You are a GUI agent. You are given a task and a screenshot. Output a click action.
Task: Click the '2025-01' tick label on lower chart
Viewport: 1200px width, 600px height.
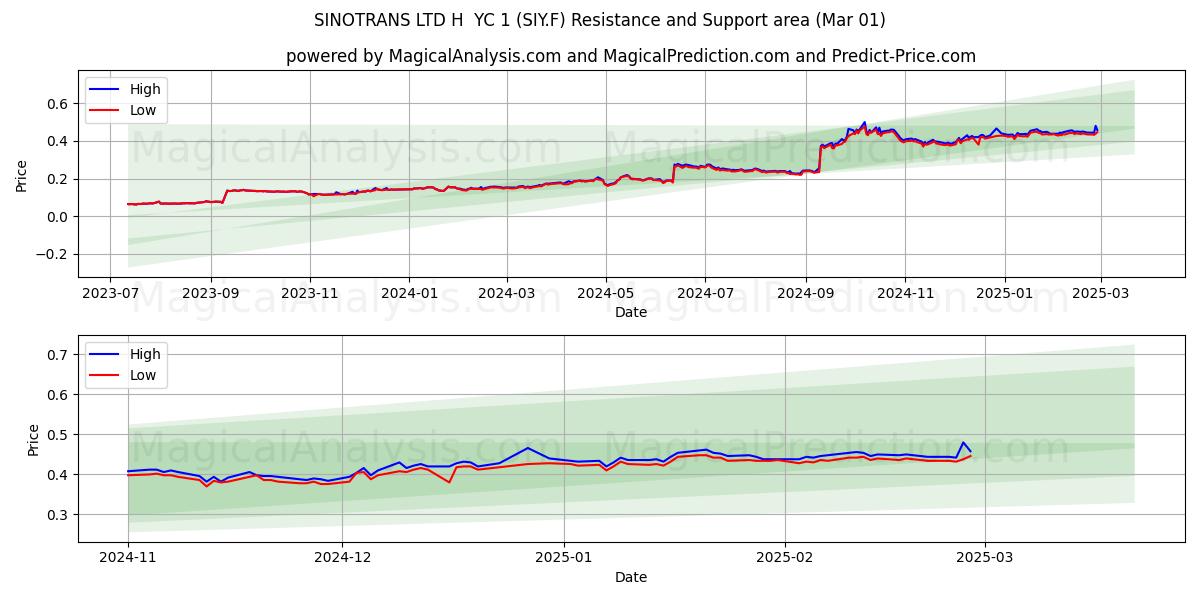[x=564, y=558]
